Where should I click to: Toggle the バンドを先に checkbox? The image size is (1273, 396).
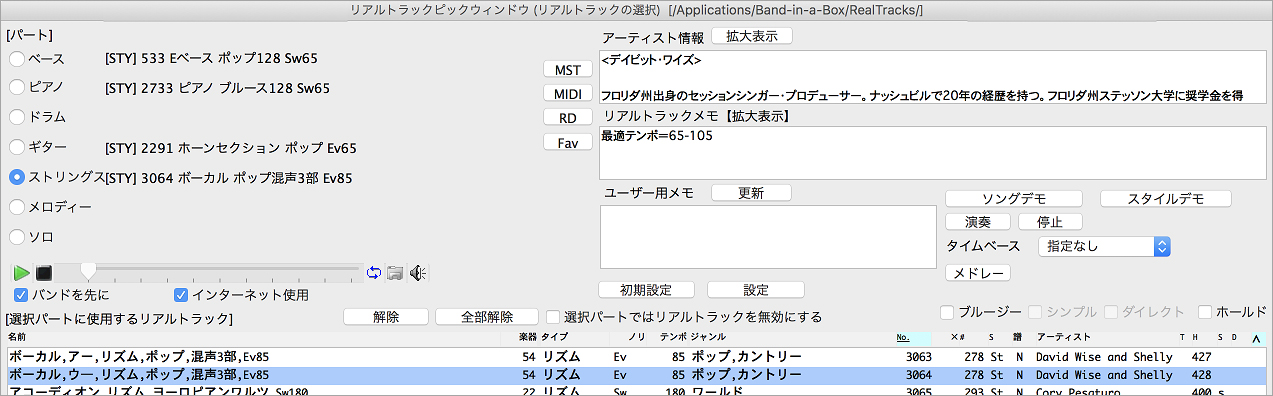click(x=22, y=295)
